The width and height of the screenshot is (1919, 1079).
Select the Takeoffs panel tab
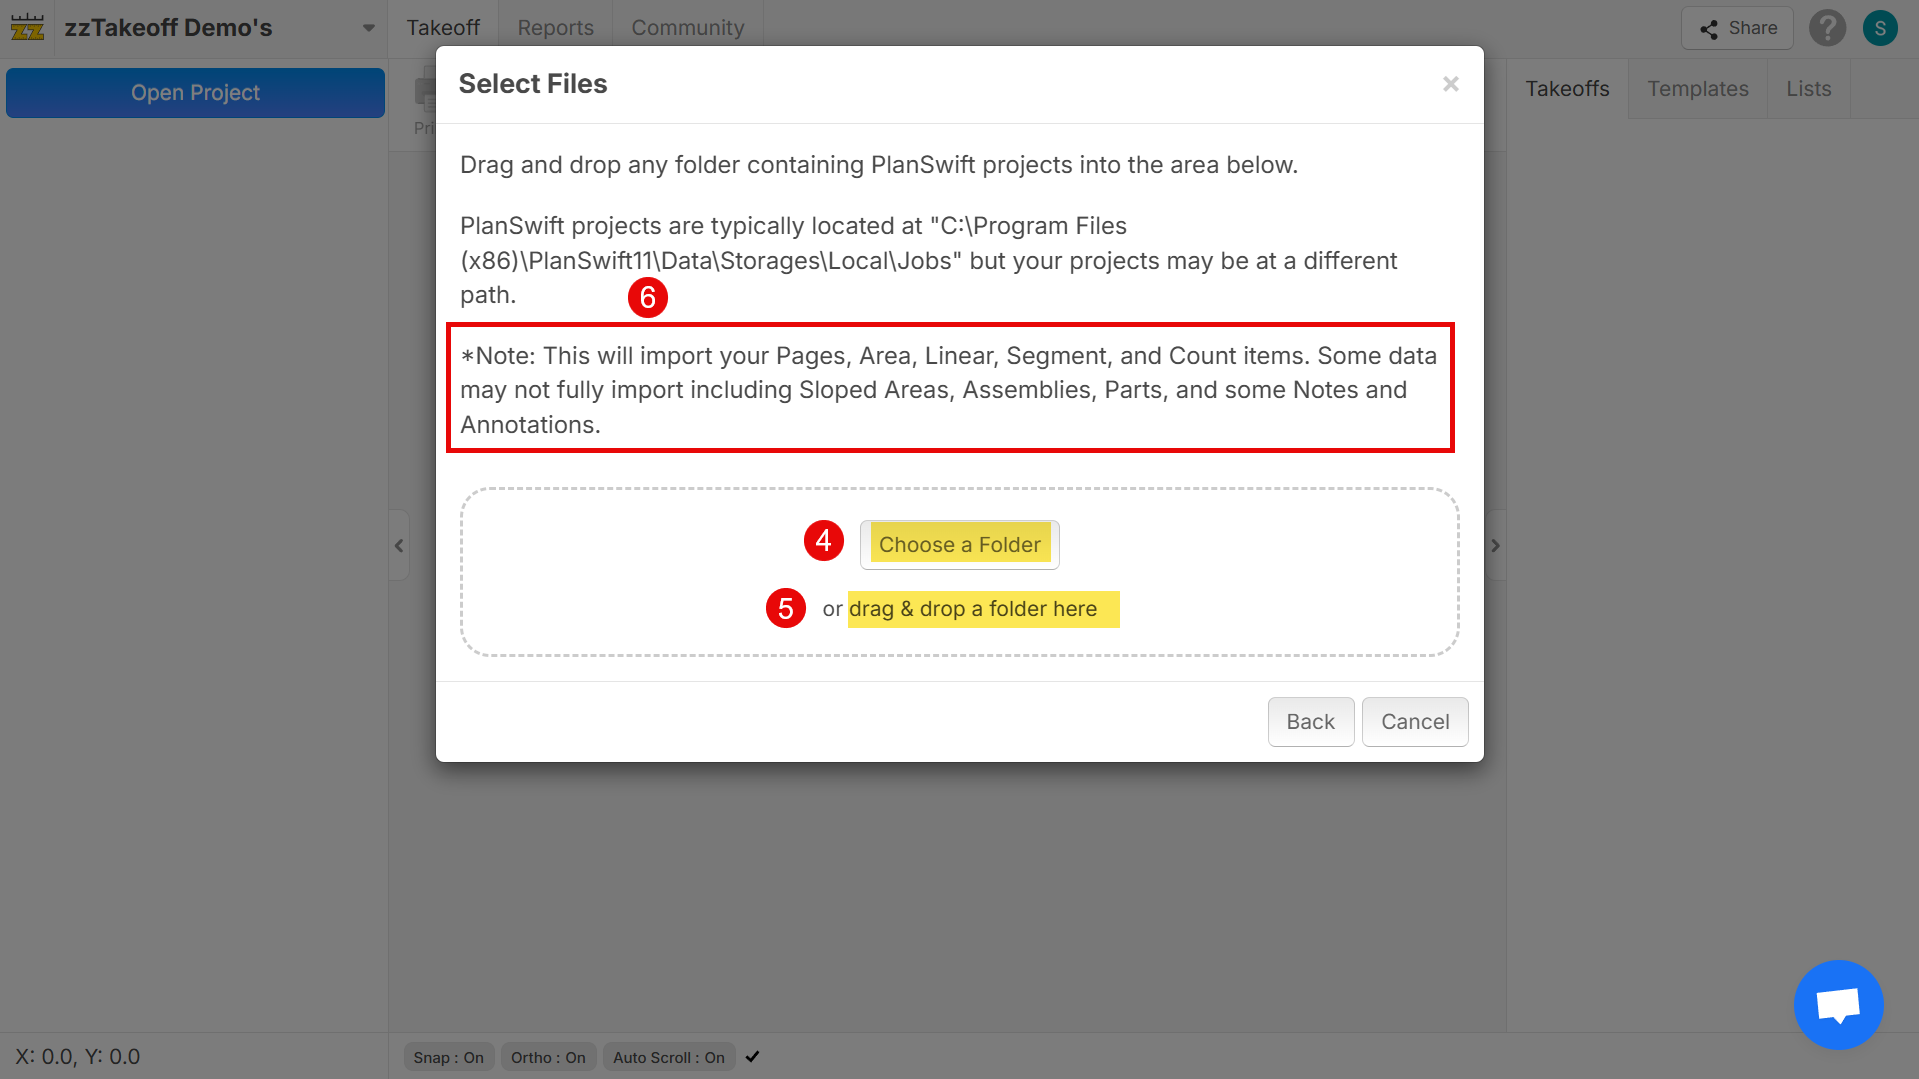(x=1567, y=89)
